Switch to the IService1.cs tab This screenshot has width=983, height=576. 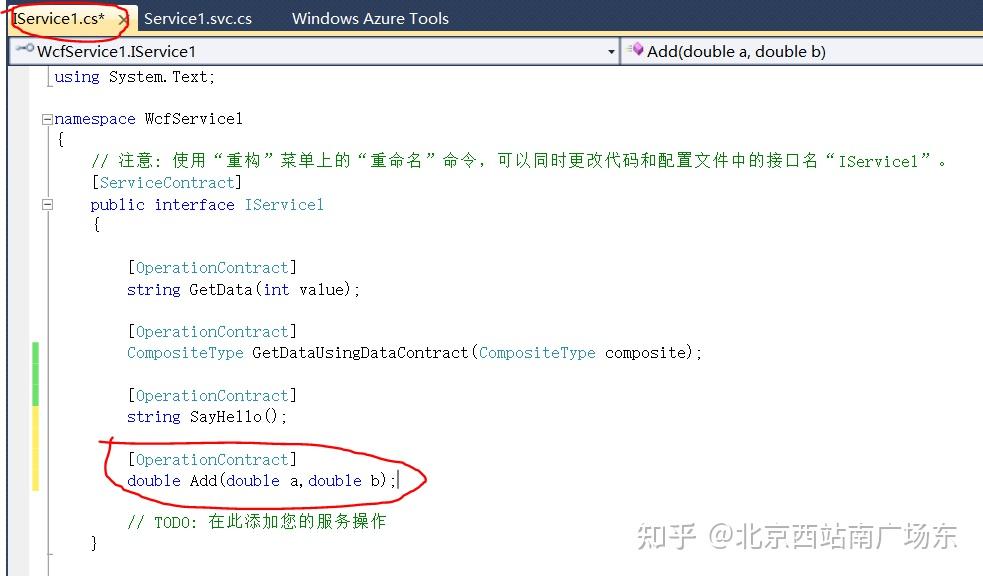[60, 19]
